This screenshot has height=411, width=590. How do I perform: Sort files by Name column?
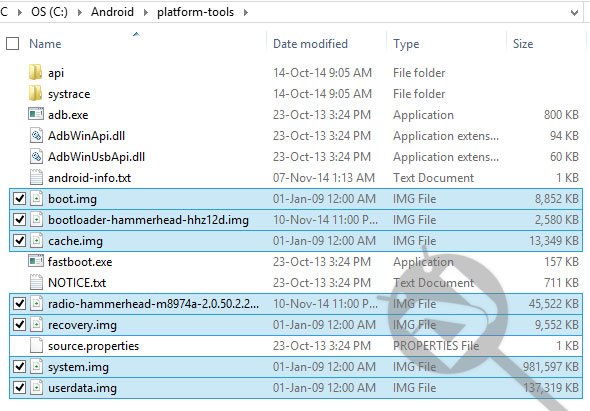(x=45, y=44)
